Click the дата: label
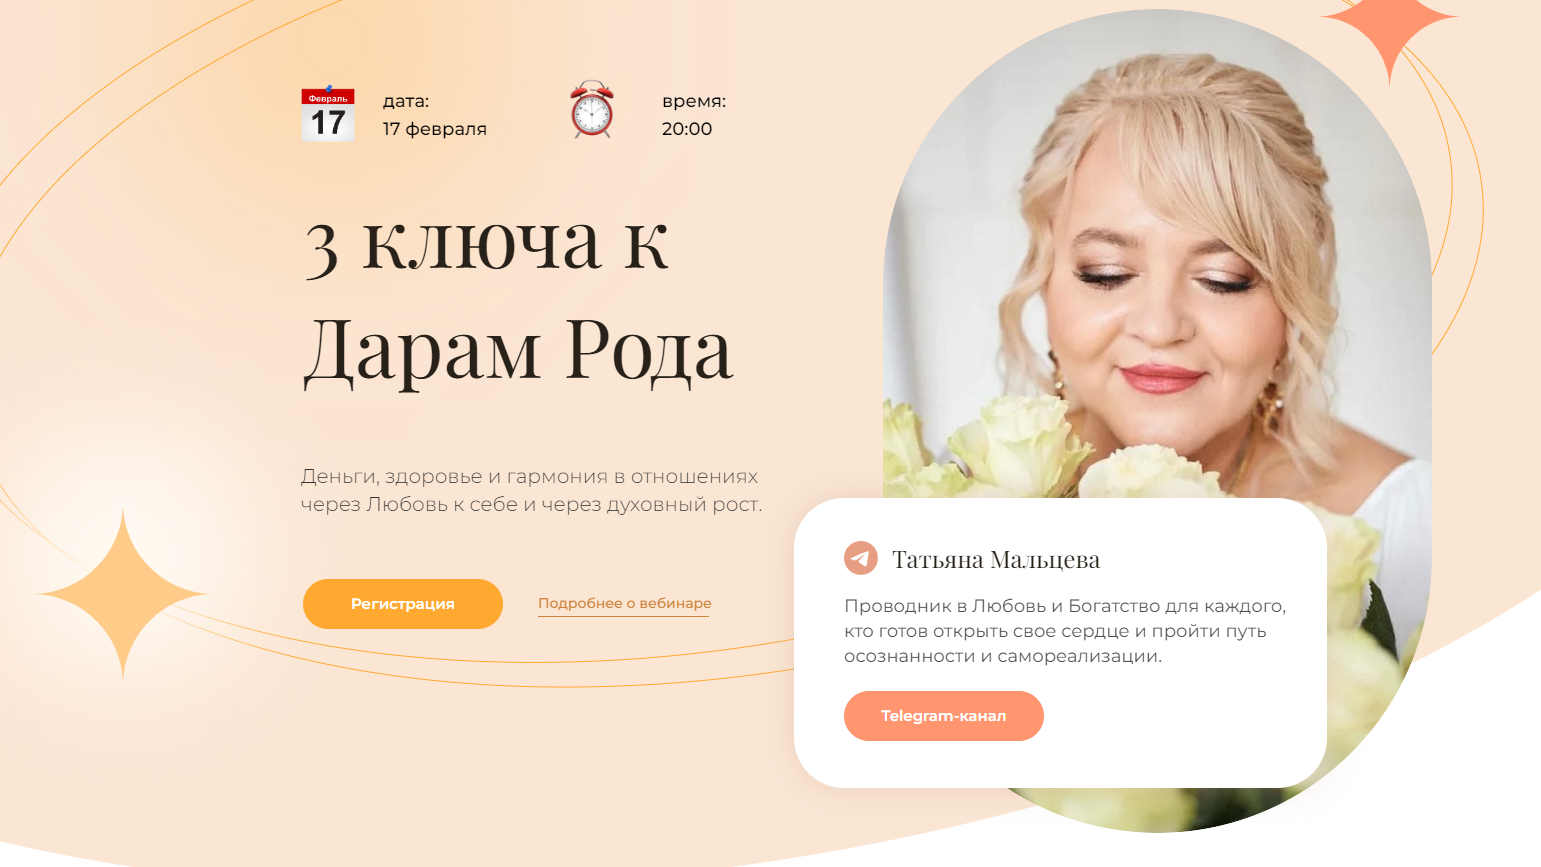 (406, 101)
